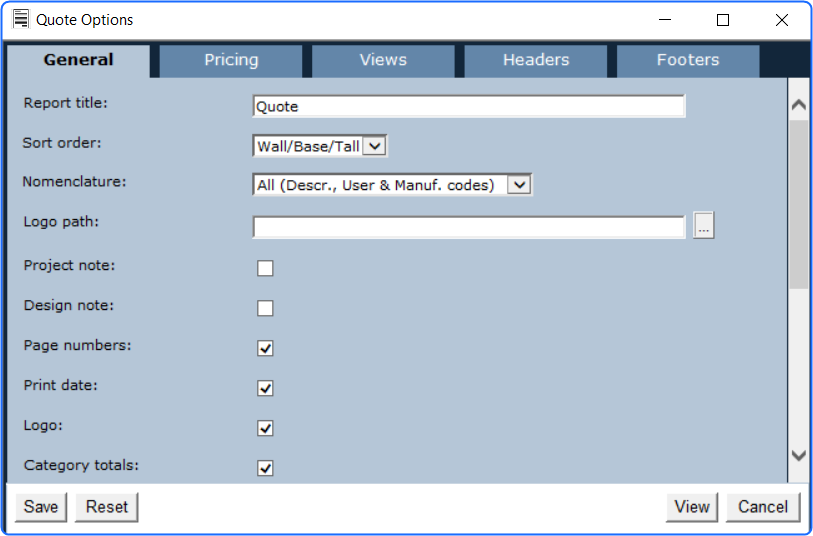Click the scrollbar down arrow

(798, 455)
